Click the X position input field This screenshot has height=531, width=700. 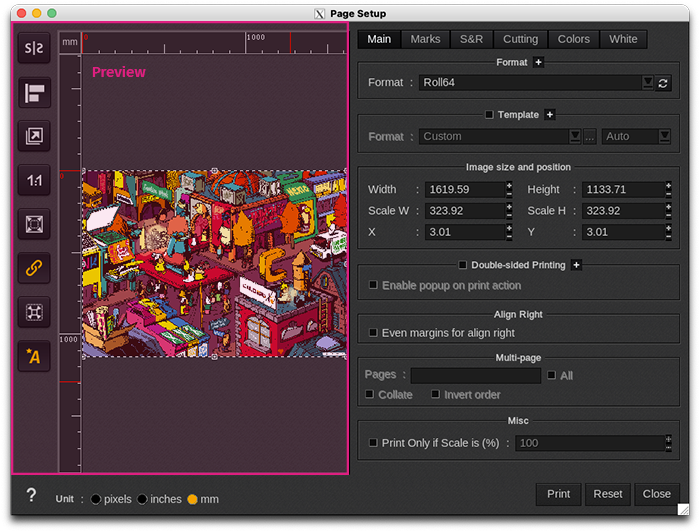[465, 232]
